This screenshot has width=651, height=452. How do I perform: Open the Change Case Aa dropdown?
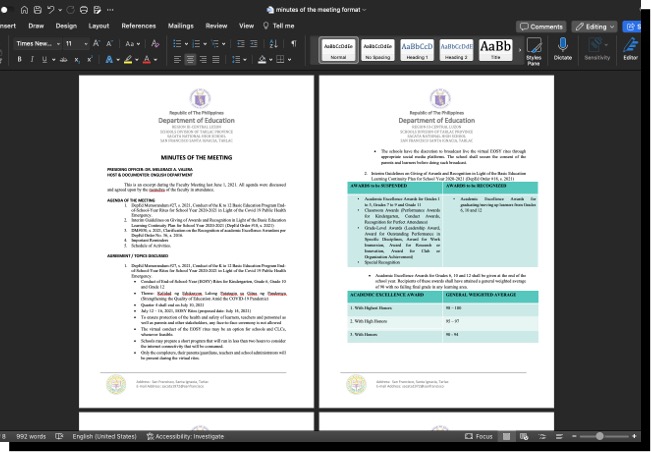132,44
